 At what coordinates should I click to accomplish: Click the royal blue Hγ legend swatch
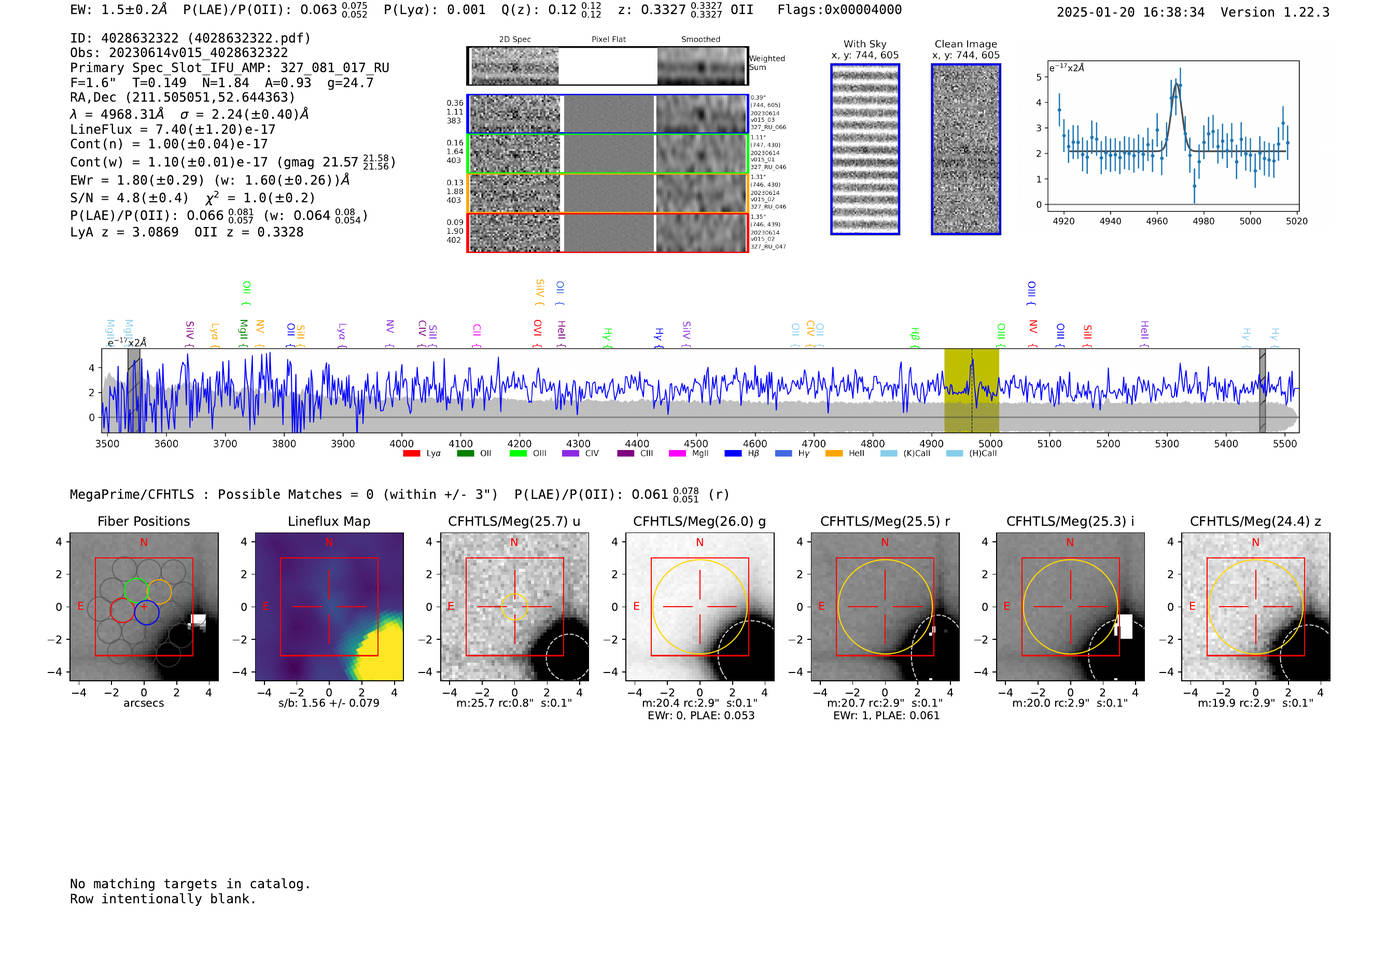pyautogui.click(x=783, y=454)
